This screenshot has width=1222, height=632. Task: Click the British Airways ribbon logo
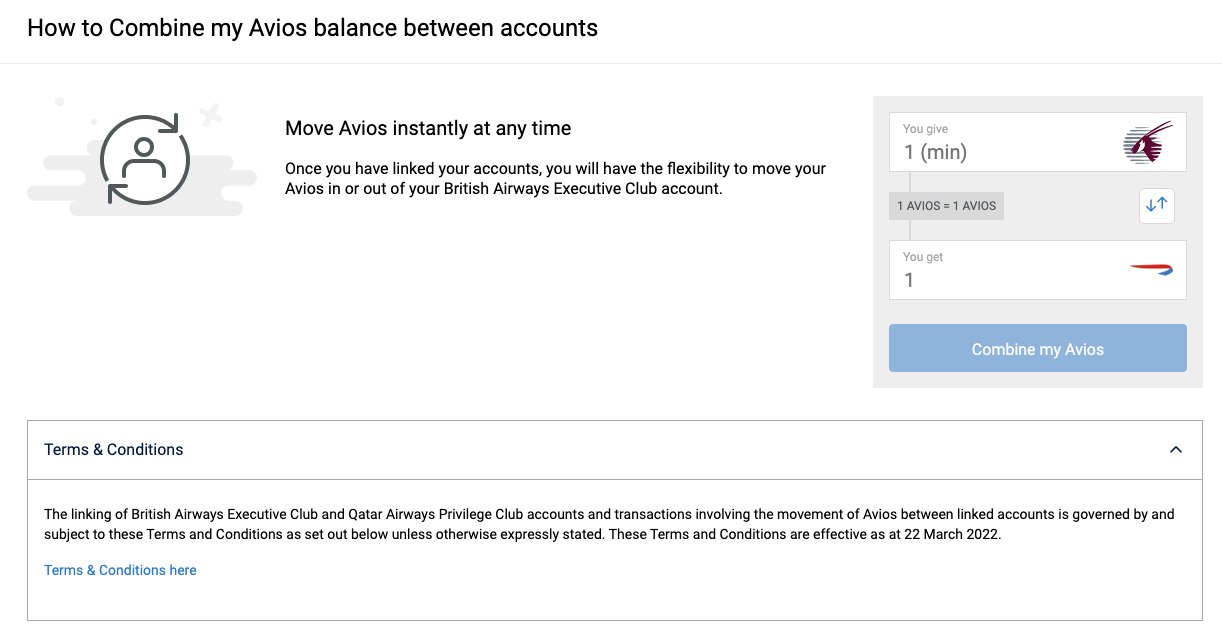click(x=1151, y=269)
